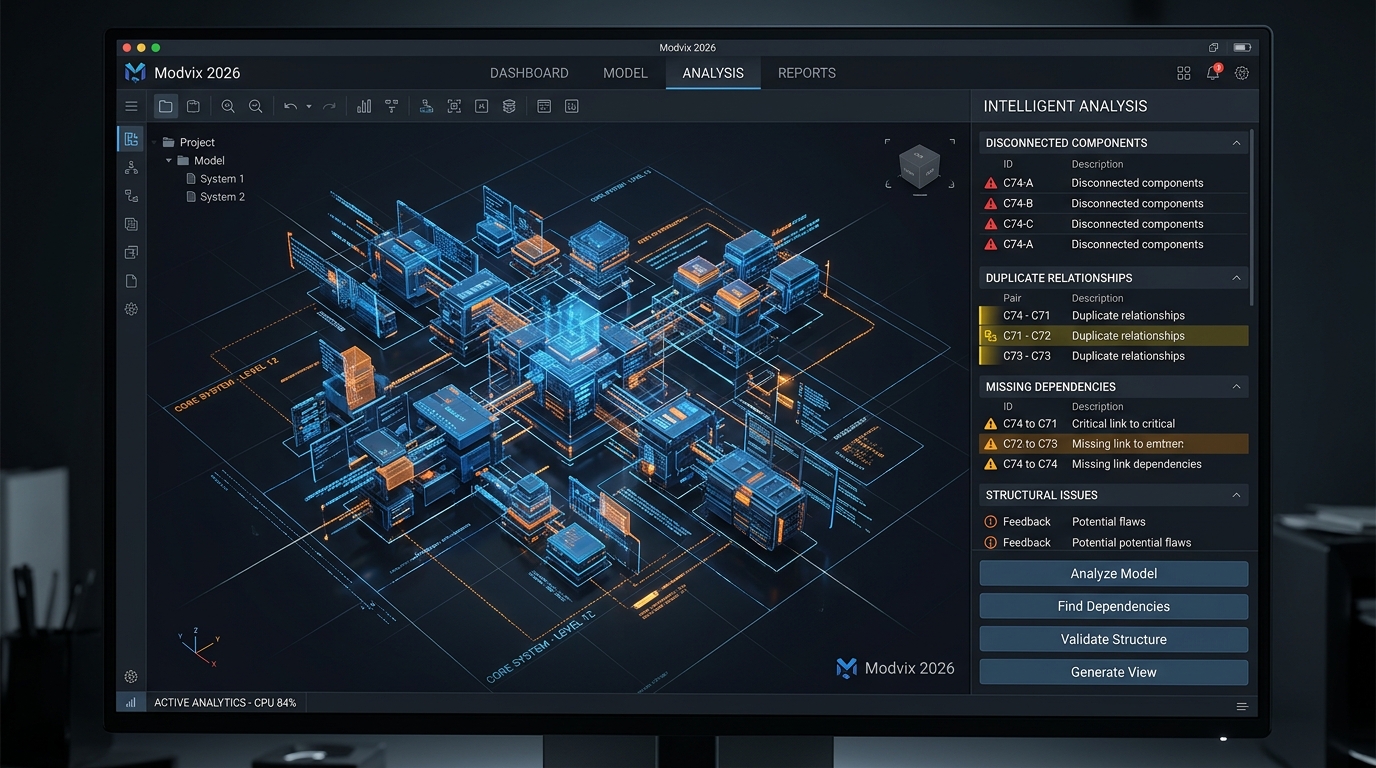Select the Analysis tab
1376x768 pixels.
[713, 73]
